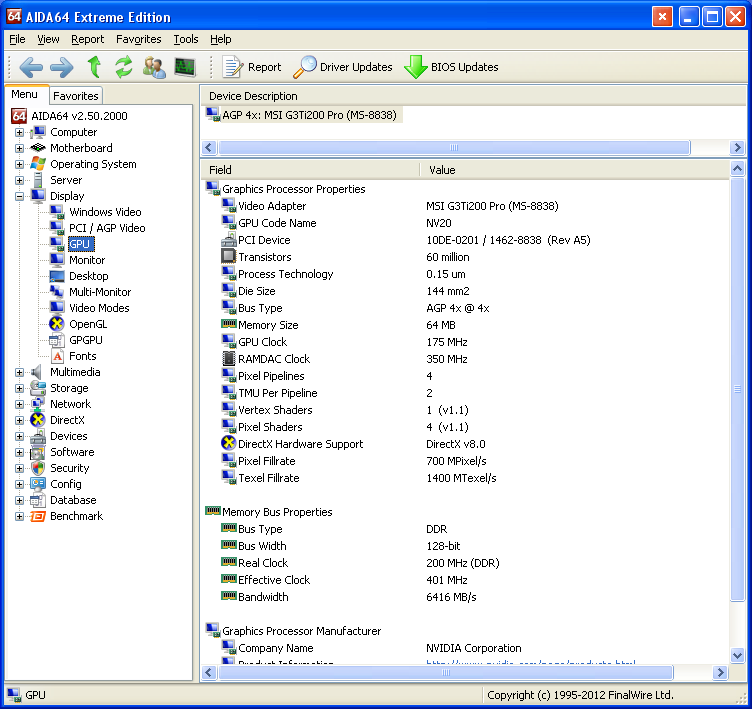This screenshot has width=752, height=709.
Task: Open the Favorites menu
Action: coord(139,39)
